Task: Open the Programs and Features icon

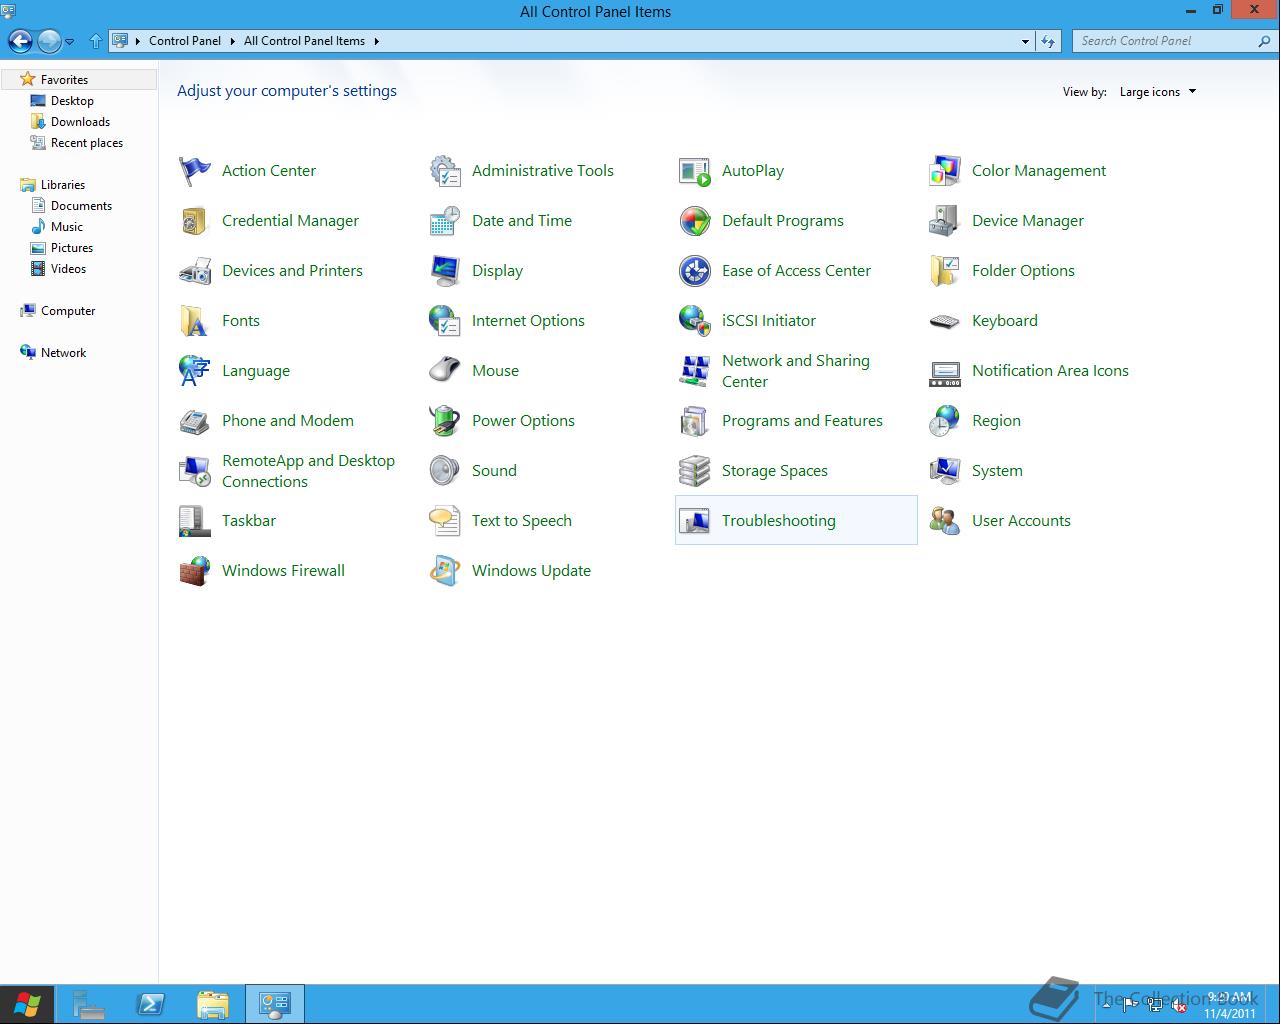Action: pyautogui.click(x=694, y=421)
